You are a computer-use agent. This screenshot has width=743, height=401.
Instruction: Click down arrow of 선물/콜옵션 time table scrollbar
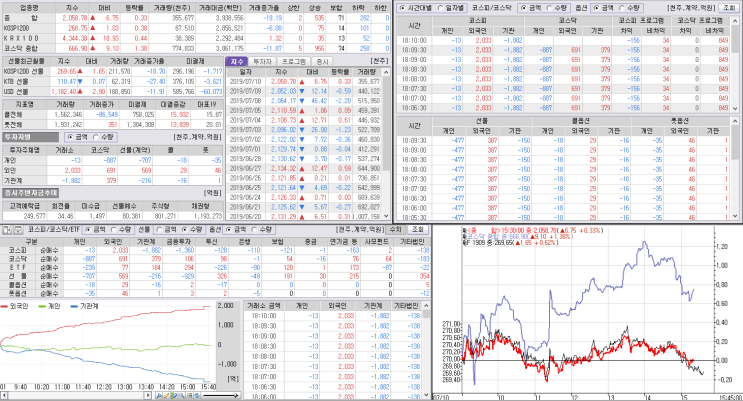tap(735, 216)
